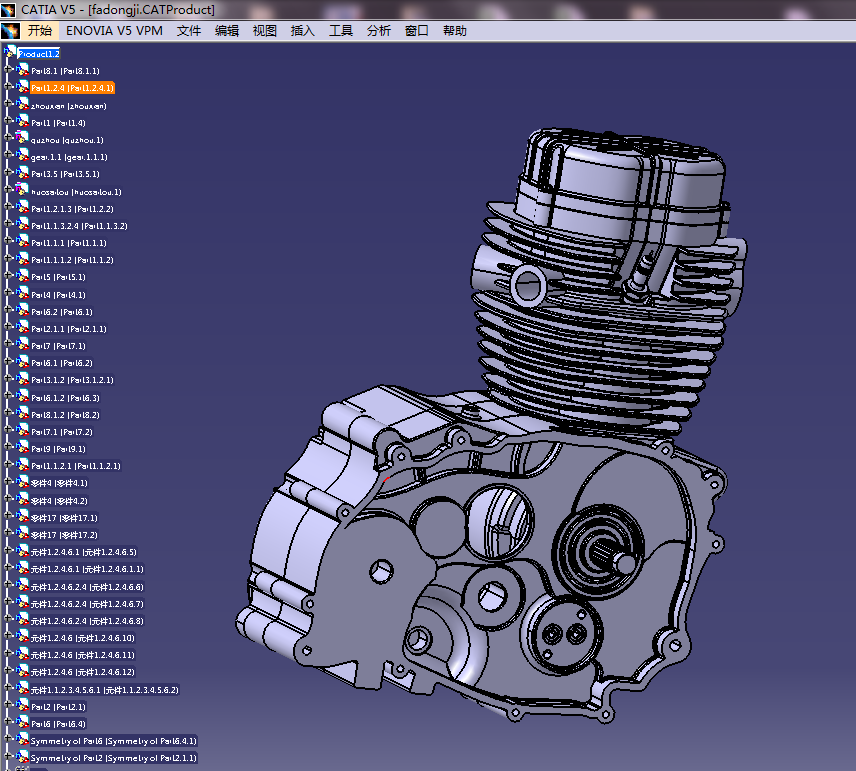856x771 pixels.
Task: Click the part icon beside zhouxian
Action: [22, 104]
